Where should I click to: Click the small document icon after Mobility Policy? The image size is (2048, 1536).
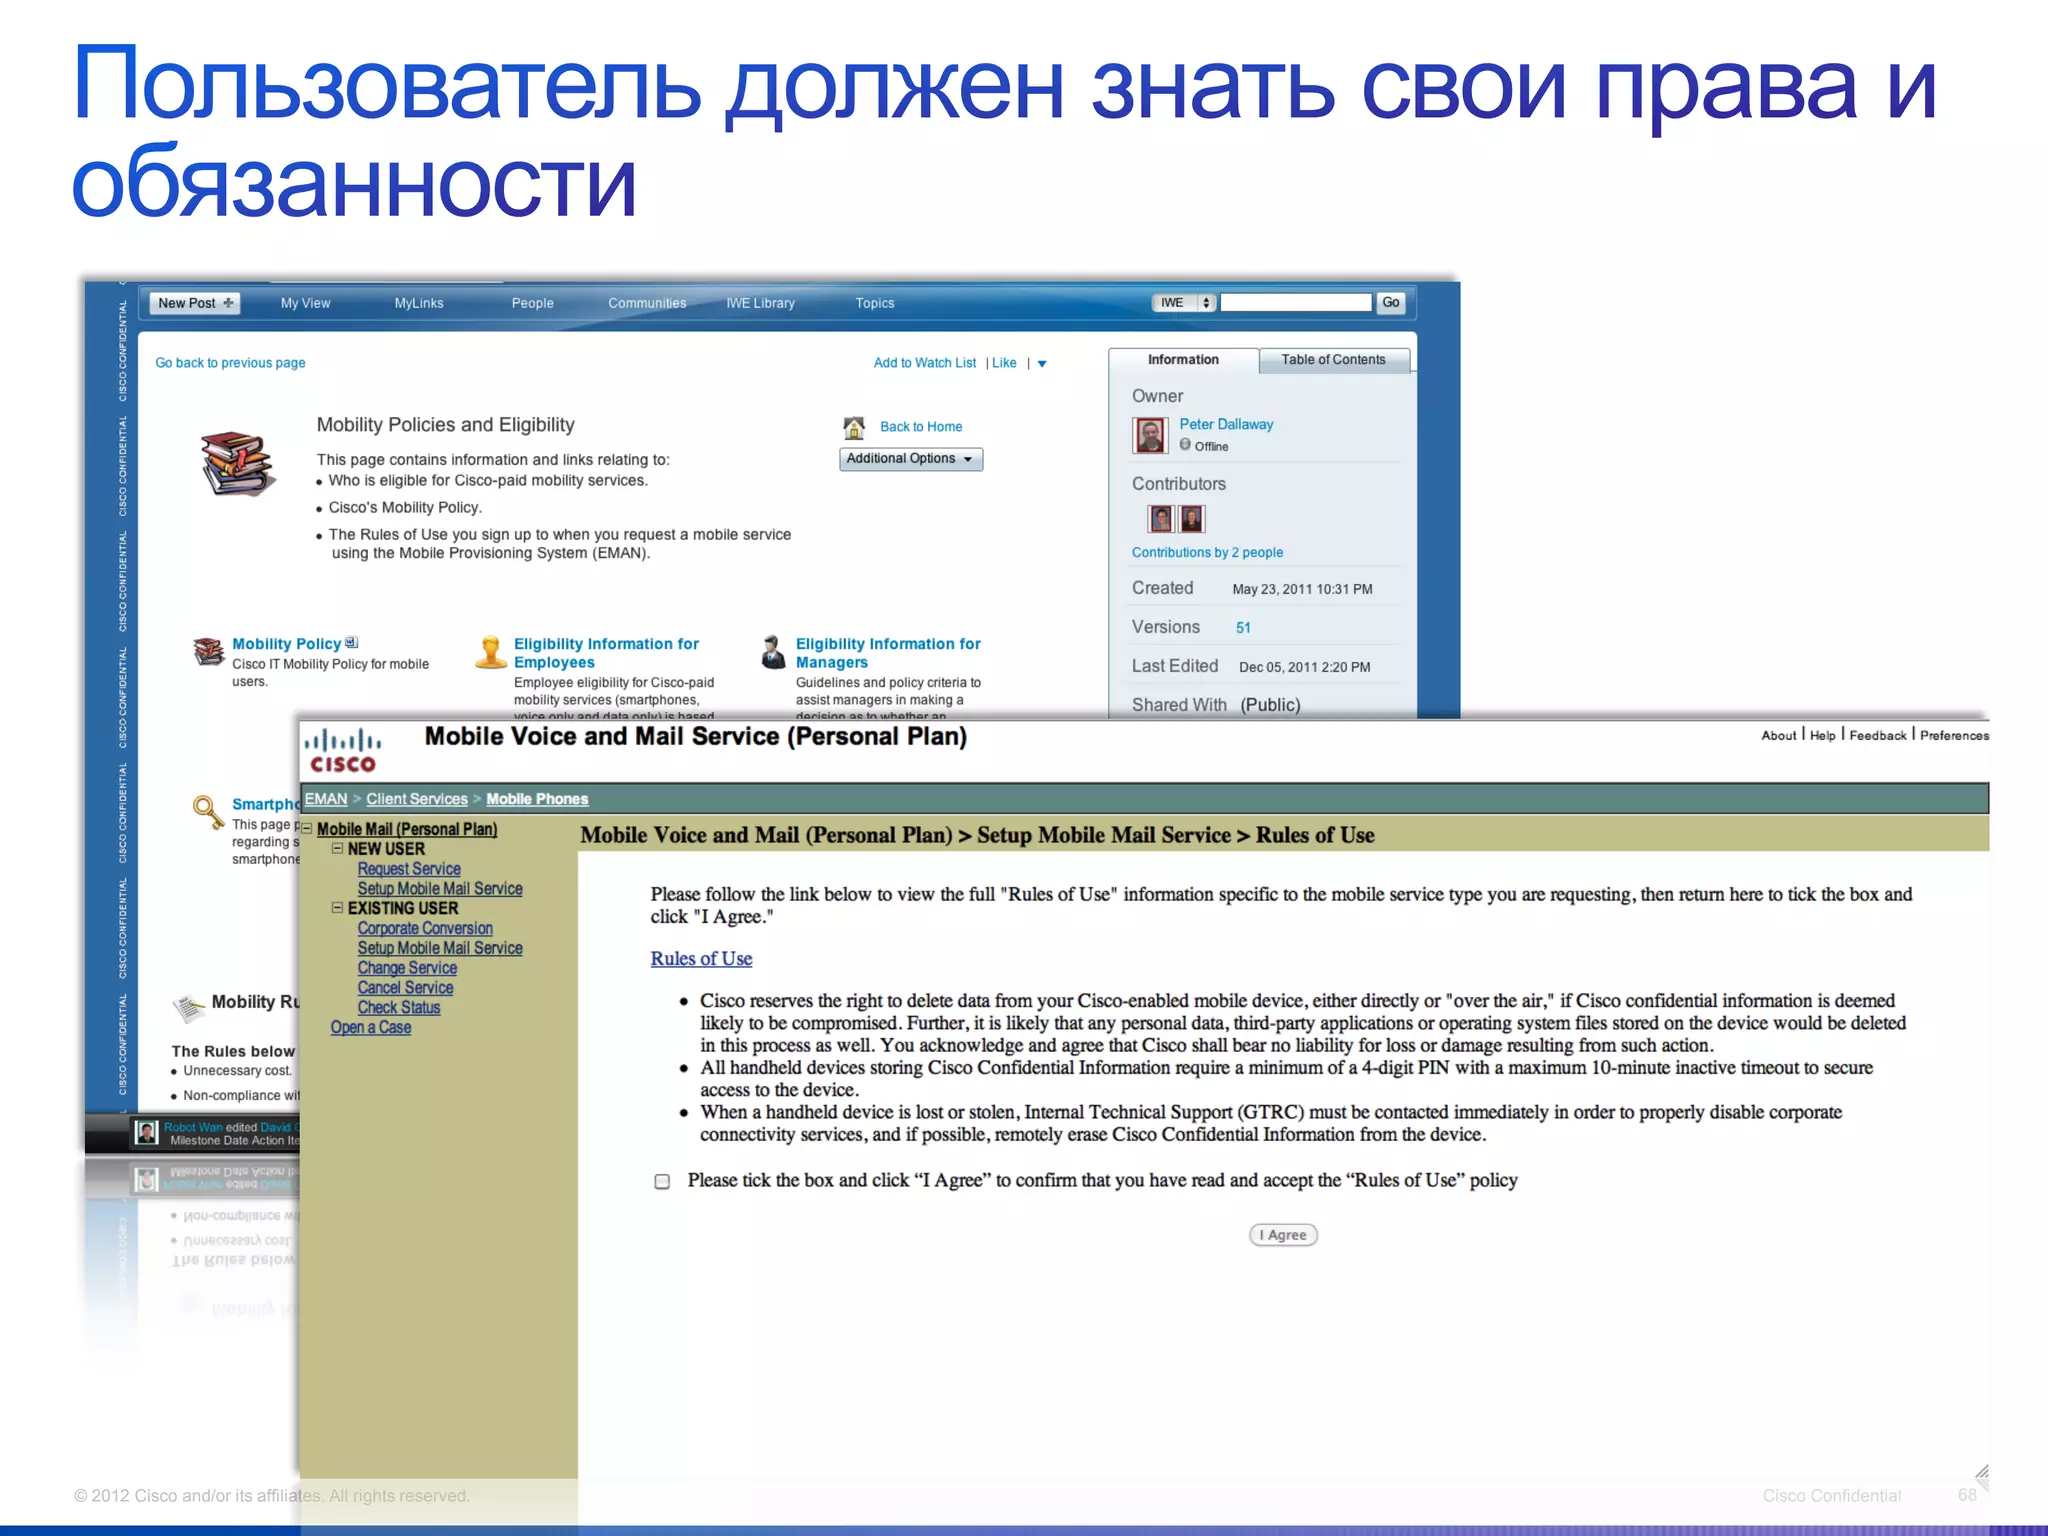[351, 642]
